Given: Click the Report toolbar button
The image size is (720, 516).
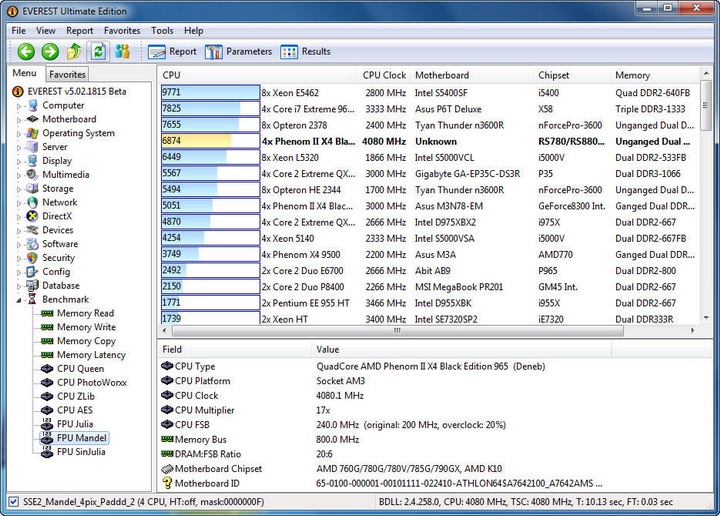Looking at the screenshot, I should [x=172, y=52].
